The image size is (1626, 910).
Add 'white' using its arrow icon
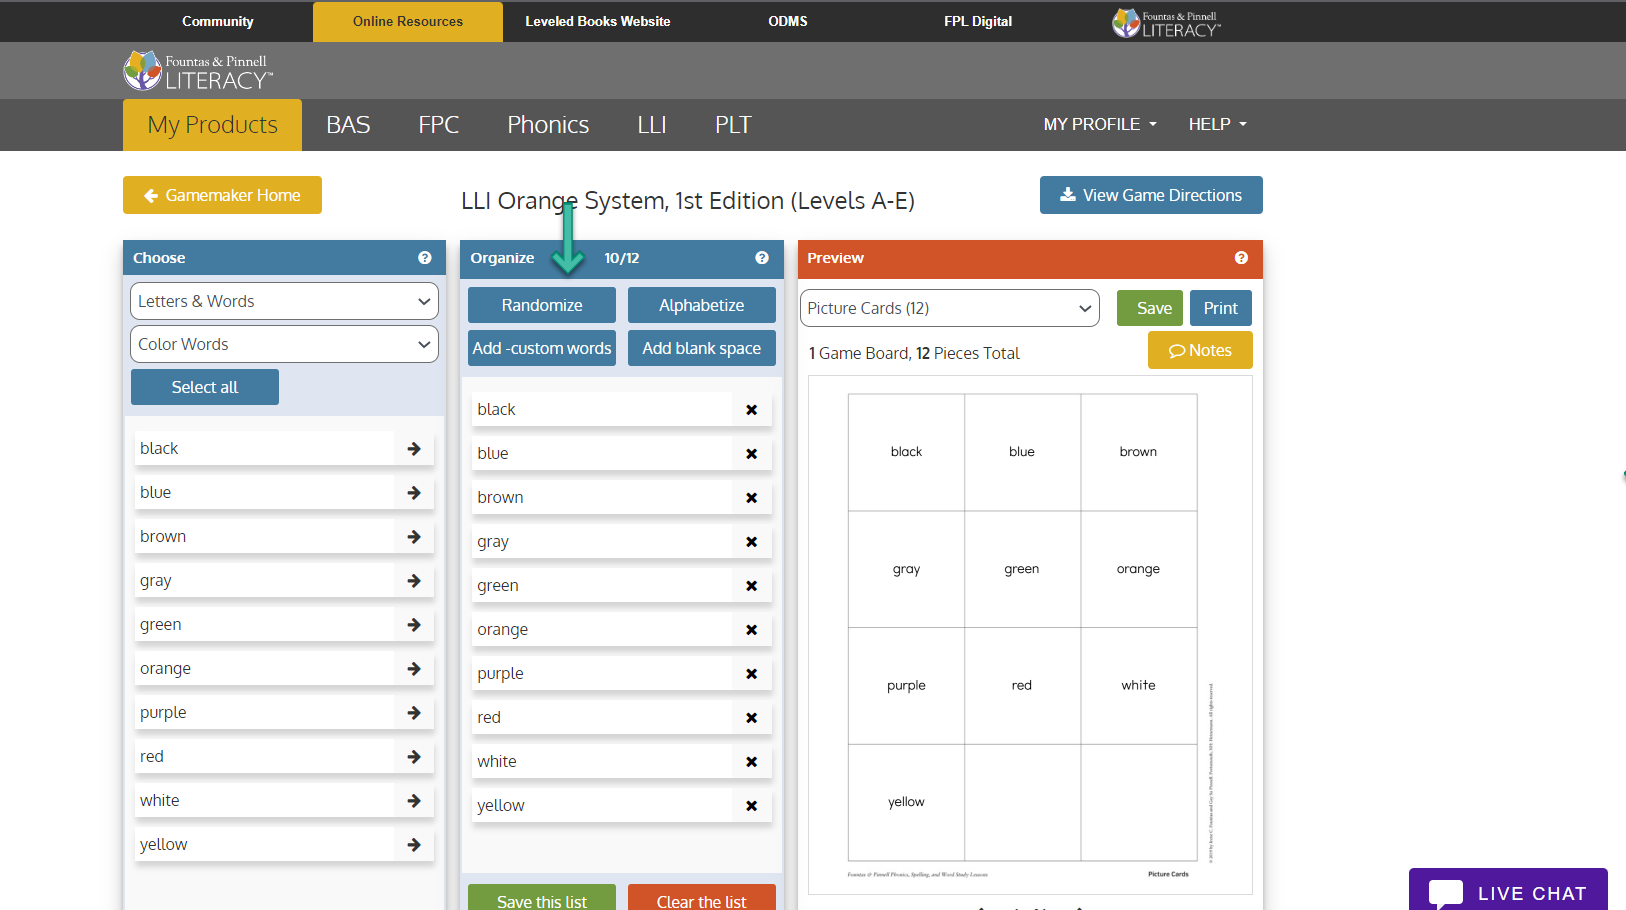413,800
